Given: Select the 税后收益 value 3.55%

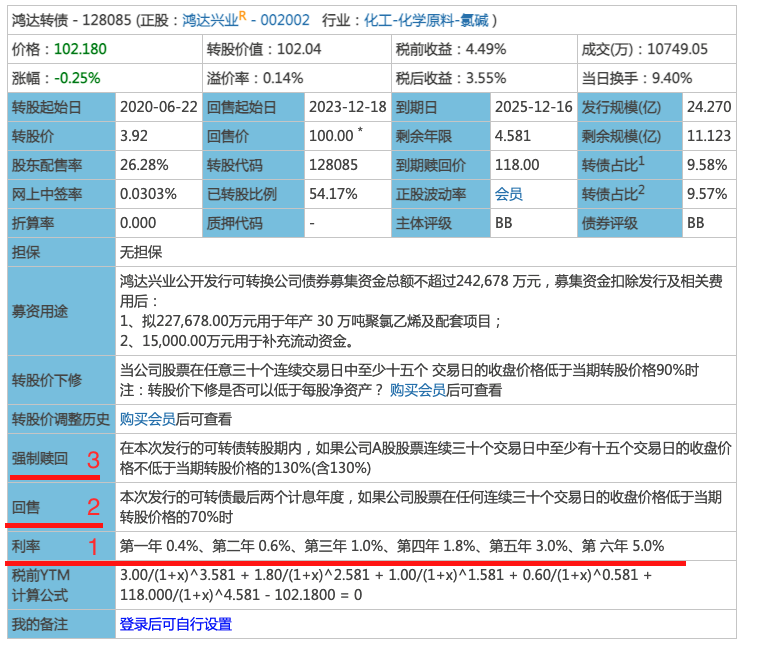Looking at the screenshot, I should point(486,78).
